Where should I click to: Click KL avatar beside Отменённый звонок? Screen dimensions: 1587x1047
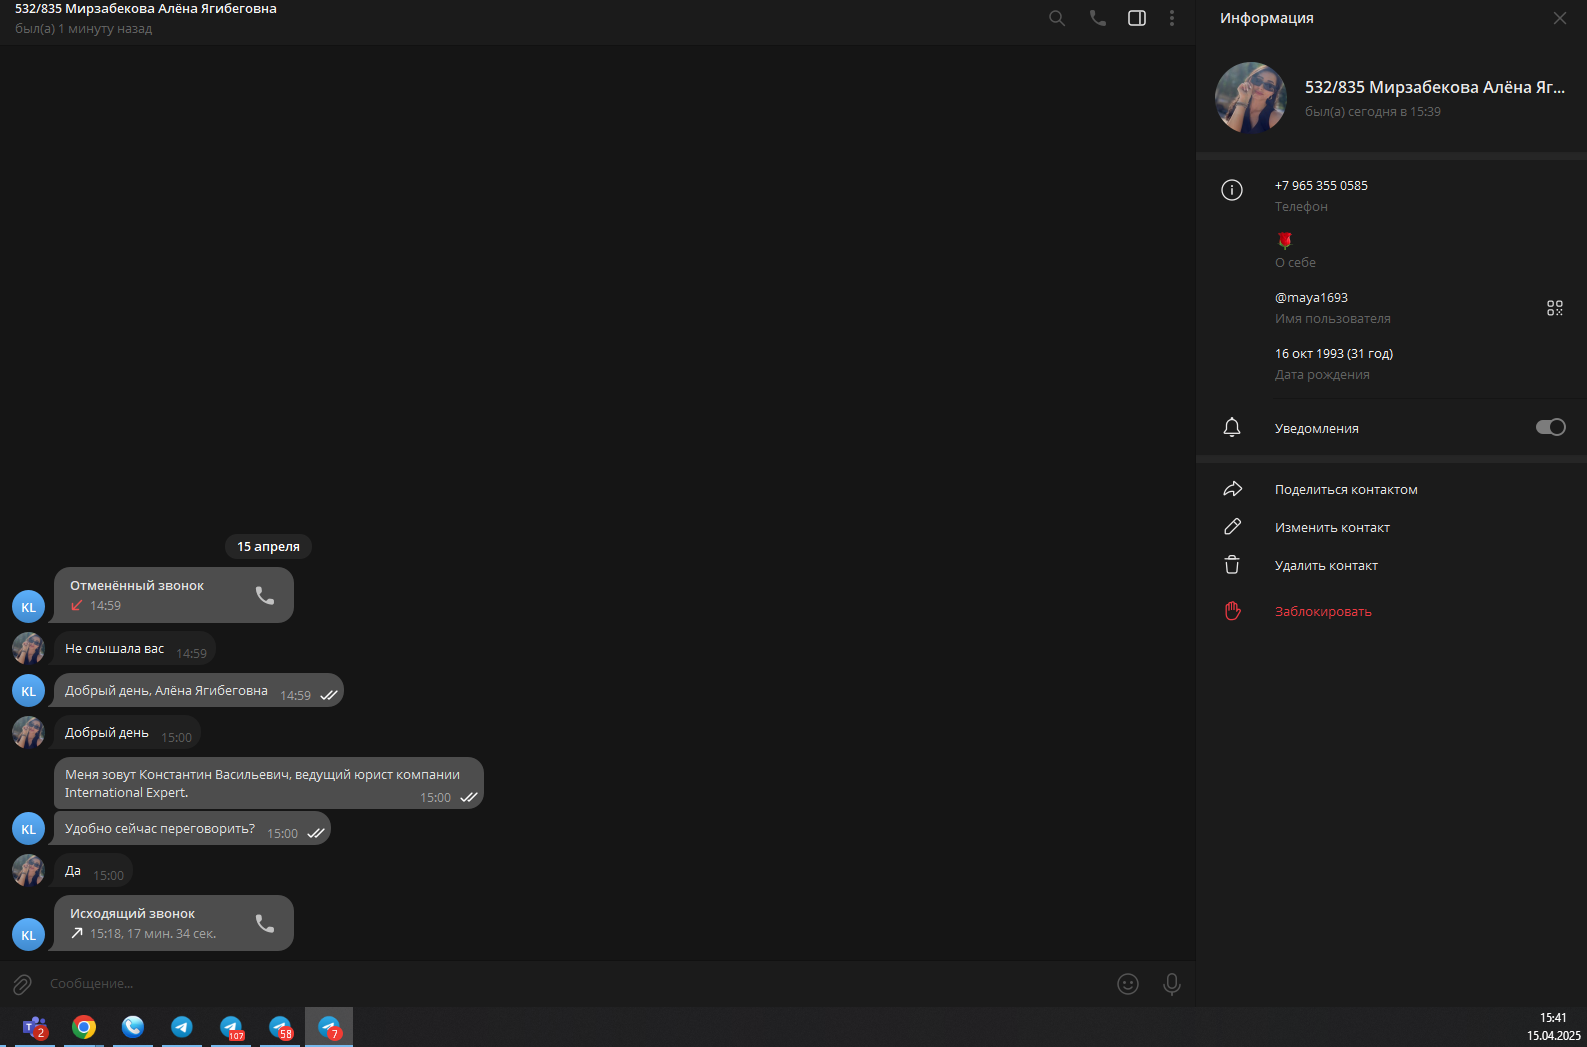[x=28, y=607]
